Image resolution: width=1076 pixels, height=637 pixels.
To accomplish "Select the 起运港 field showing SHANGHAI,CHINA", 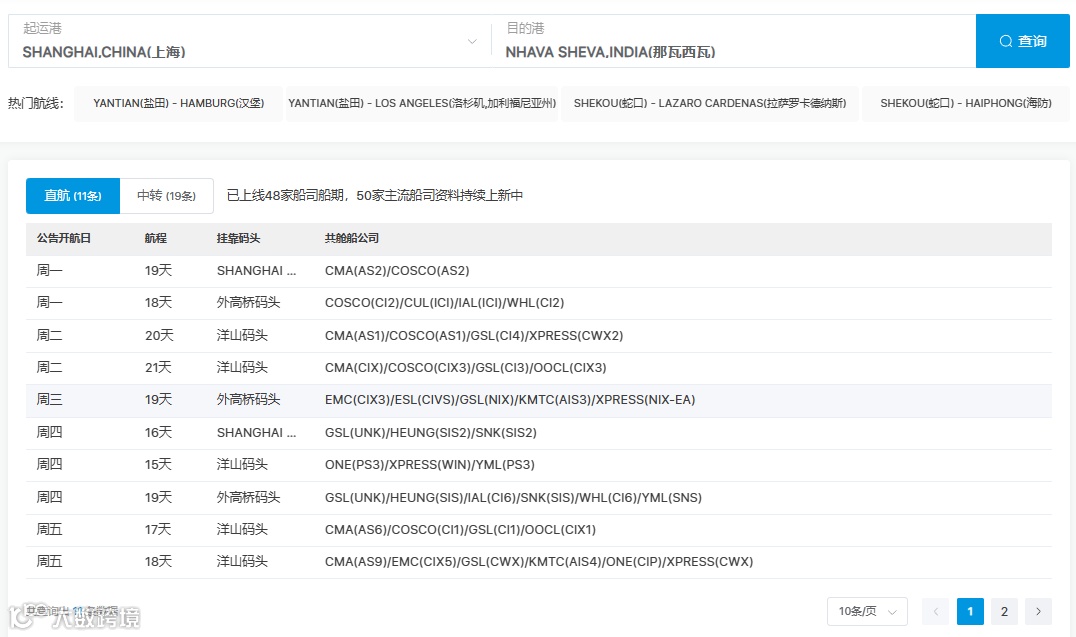I will click(x=249, y=41).
